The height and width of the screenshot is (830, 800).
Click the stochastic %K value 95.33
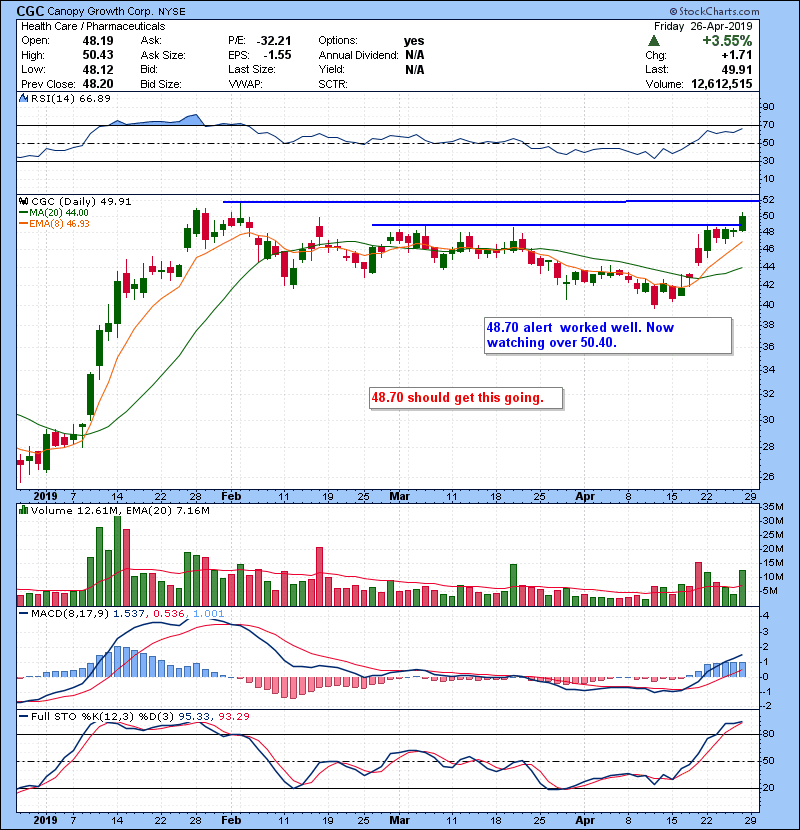click(x=194, y=716)
